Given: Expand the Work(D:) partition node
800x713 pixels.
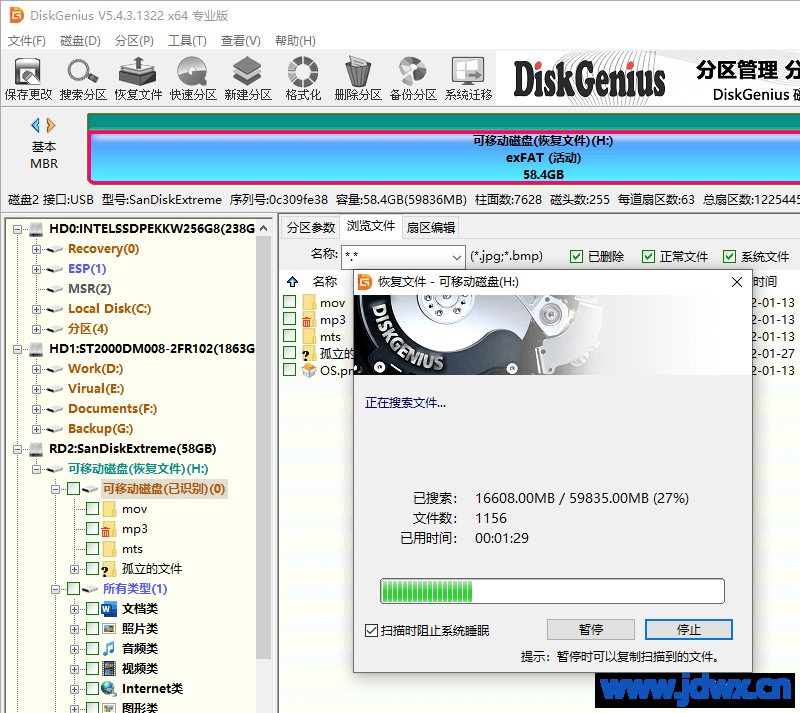Looking at the screenshot, I should click(36, 370).
